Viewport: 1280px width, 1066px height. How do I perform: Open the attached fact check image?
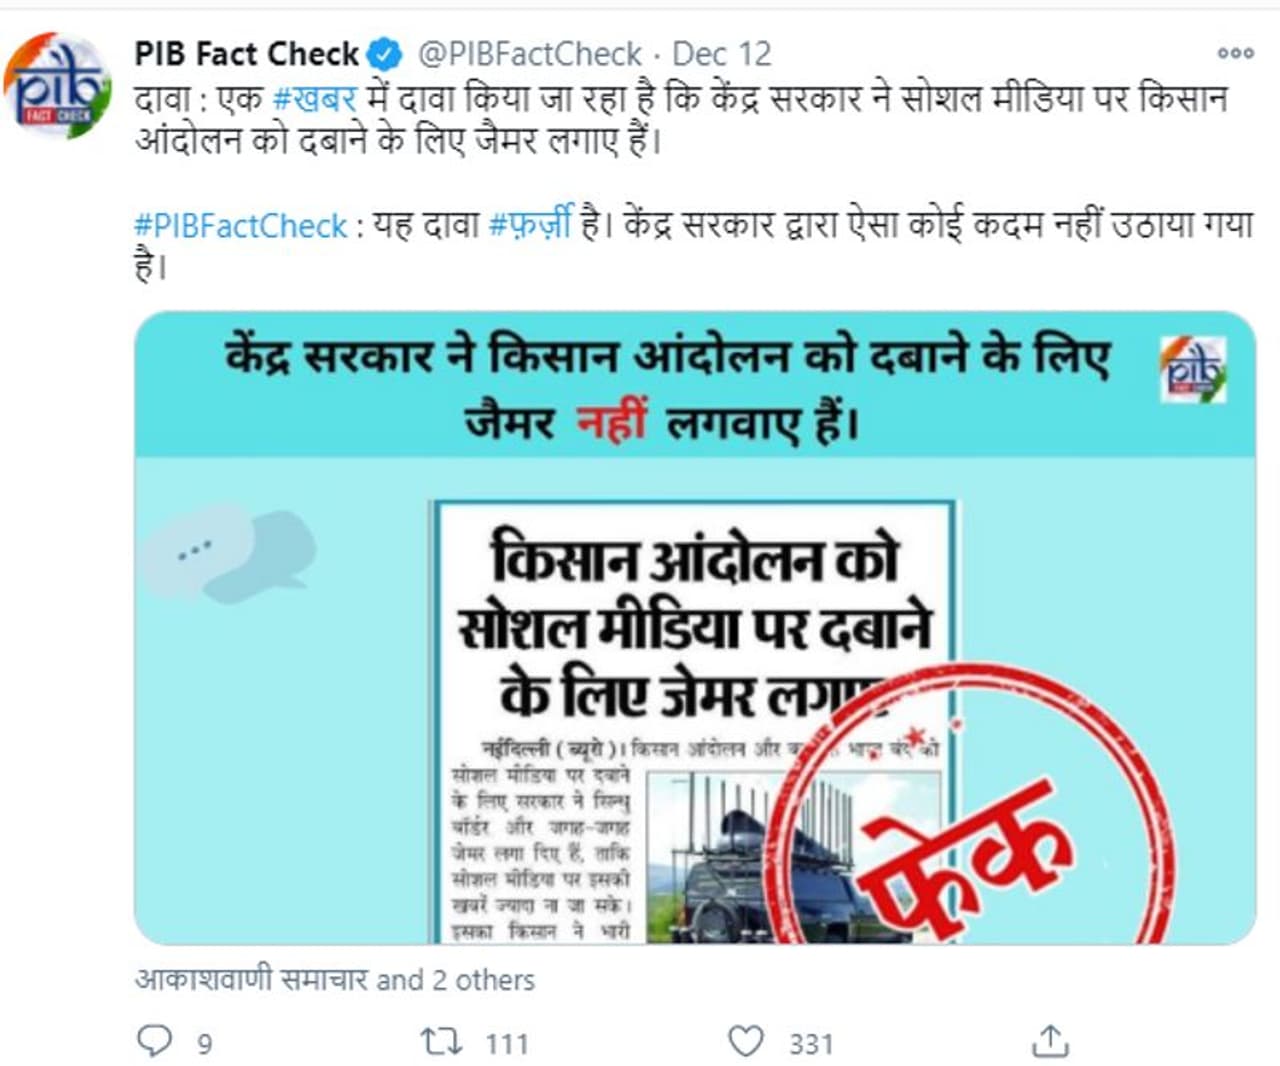click(x=695, y=628)
